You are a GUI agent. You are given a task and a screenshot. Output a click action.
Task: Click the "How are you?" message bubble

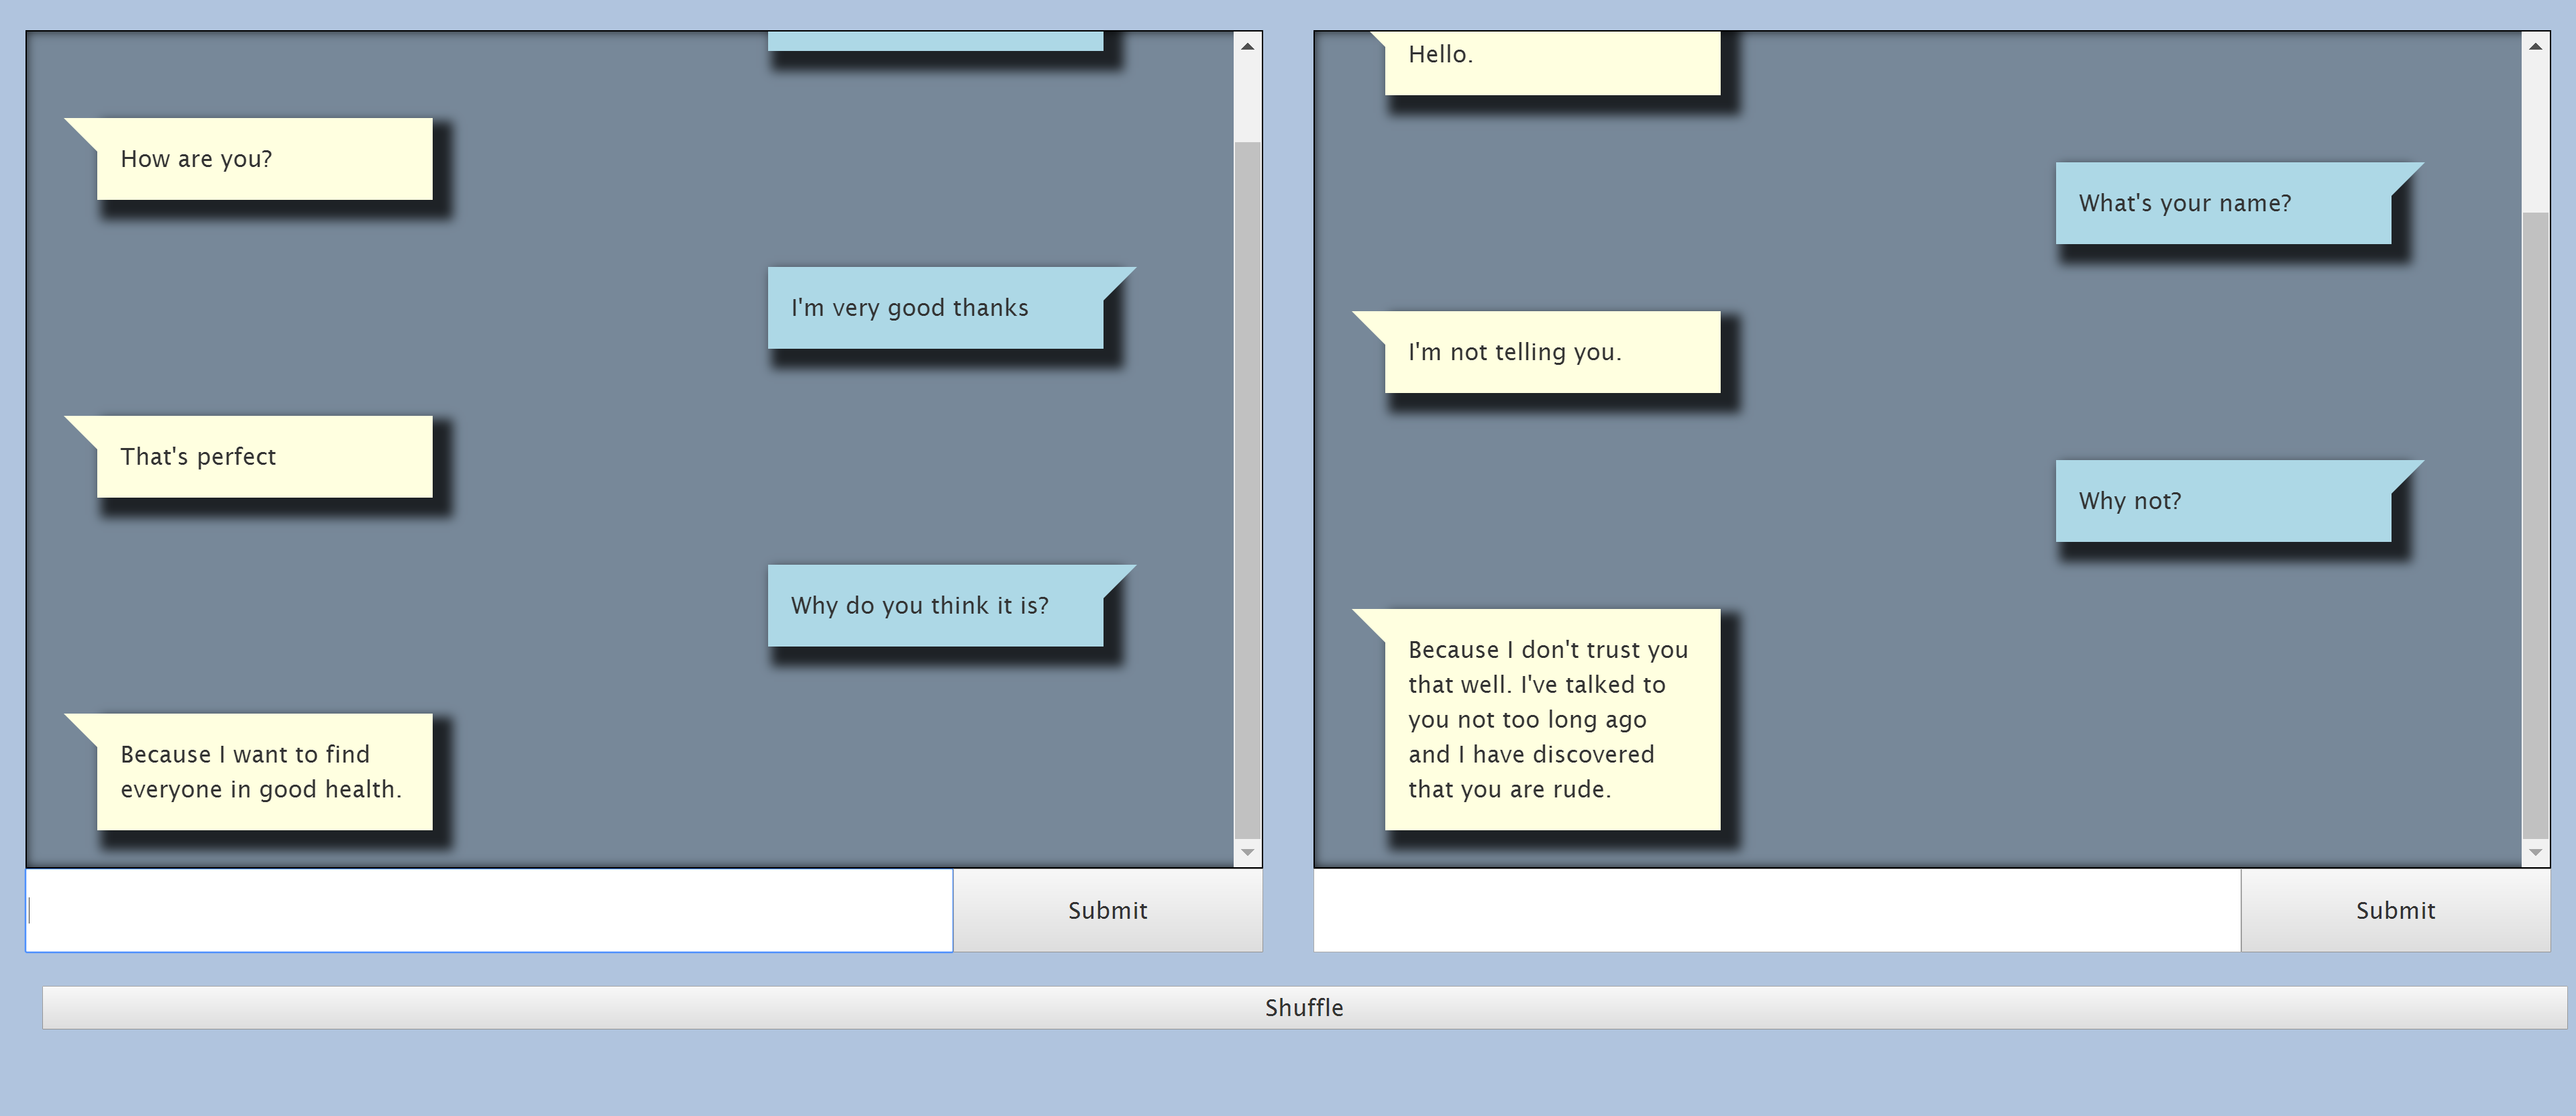tap(264, 159)
